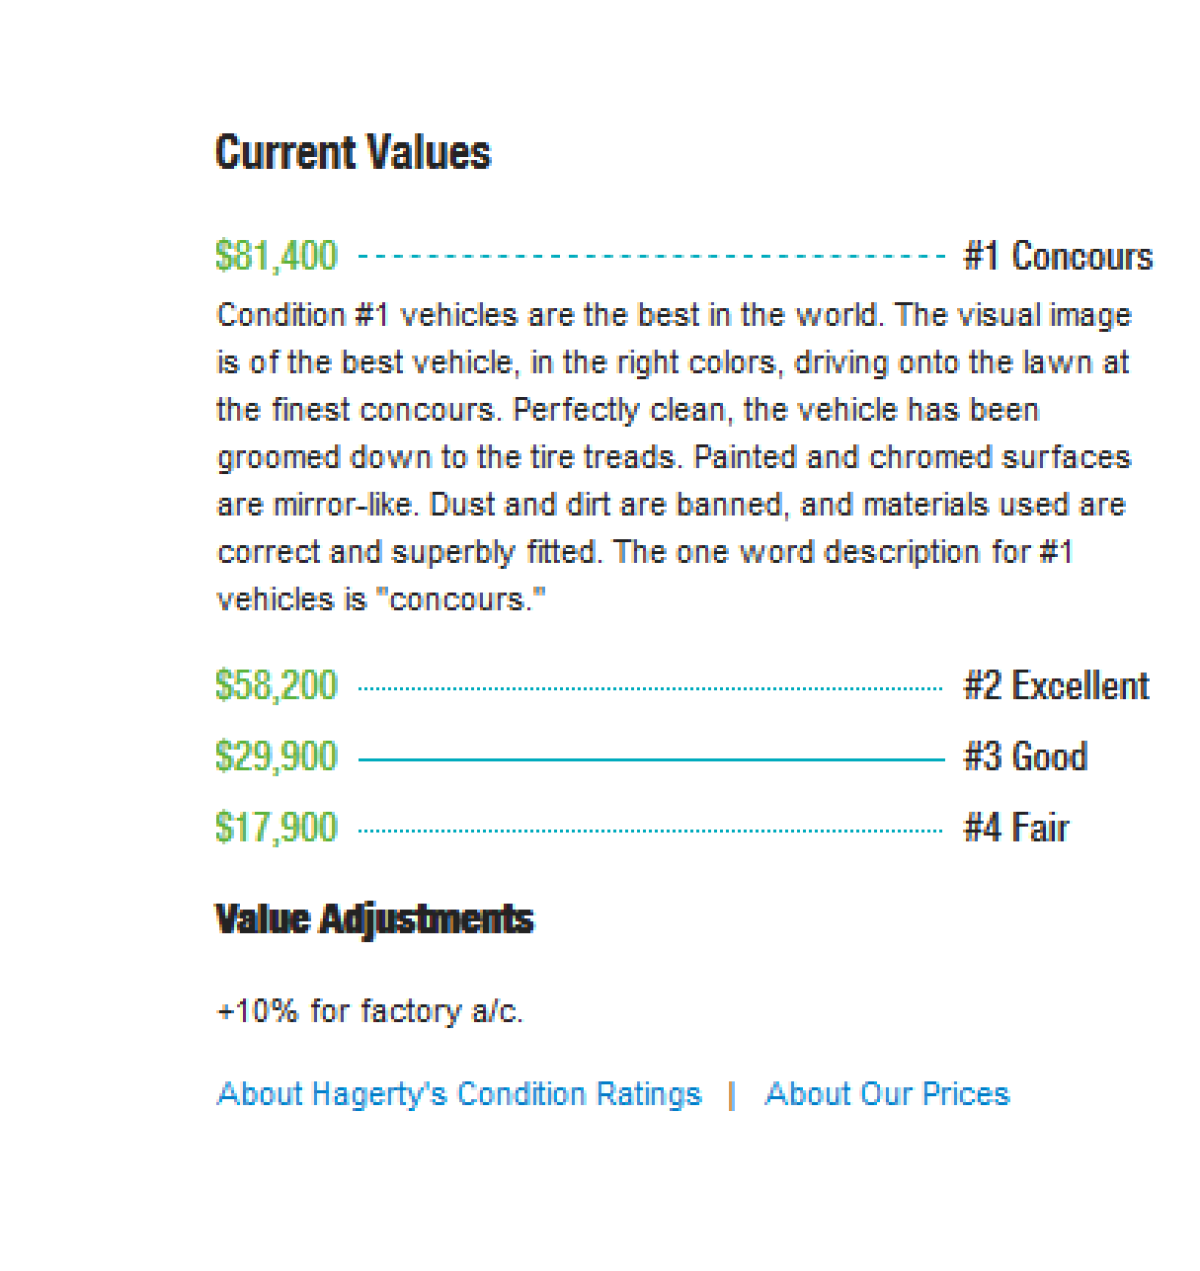Expand the #3 Good condition row
Screen dimensions: 1200x1271
click(x=1025, y=757)
